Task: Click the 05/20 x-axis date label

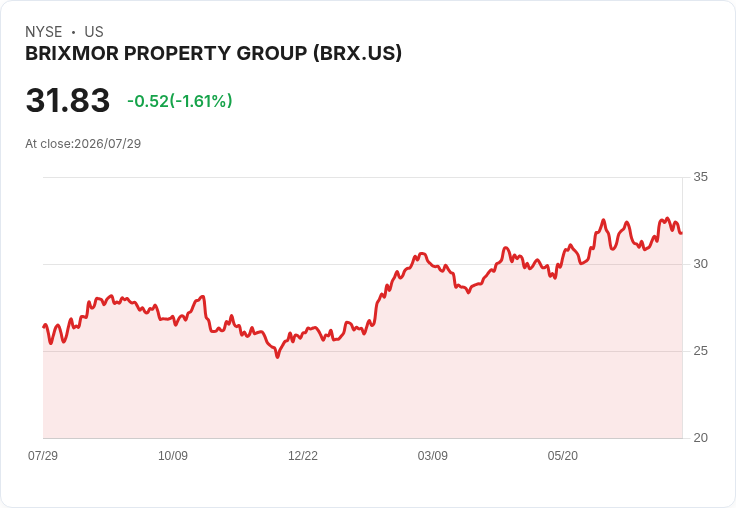Action: click(x=563, y=455)
